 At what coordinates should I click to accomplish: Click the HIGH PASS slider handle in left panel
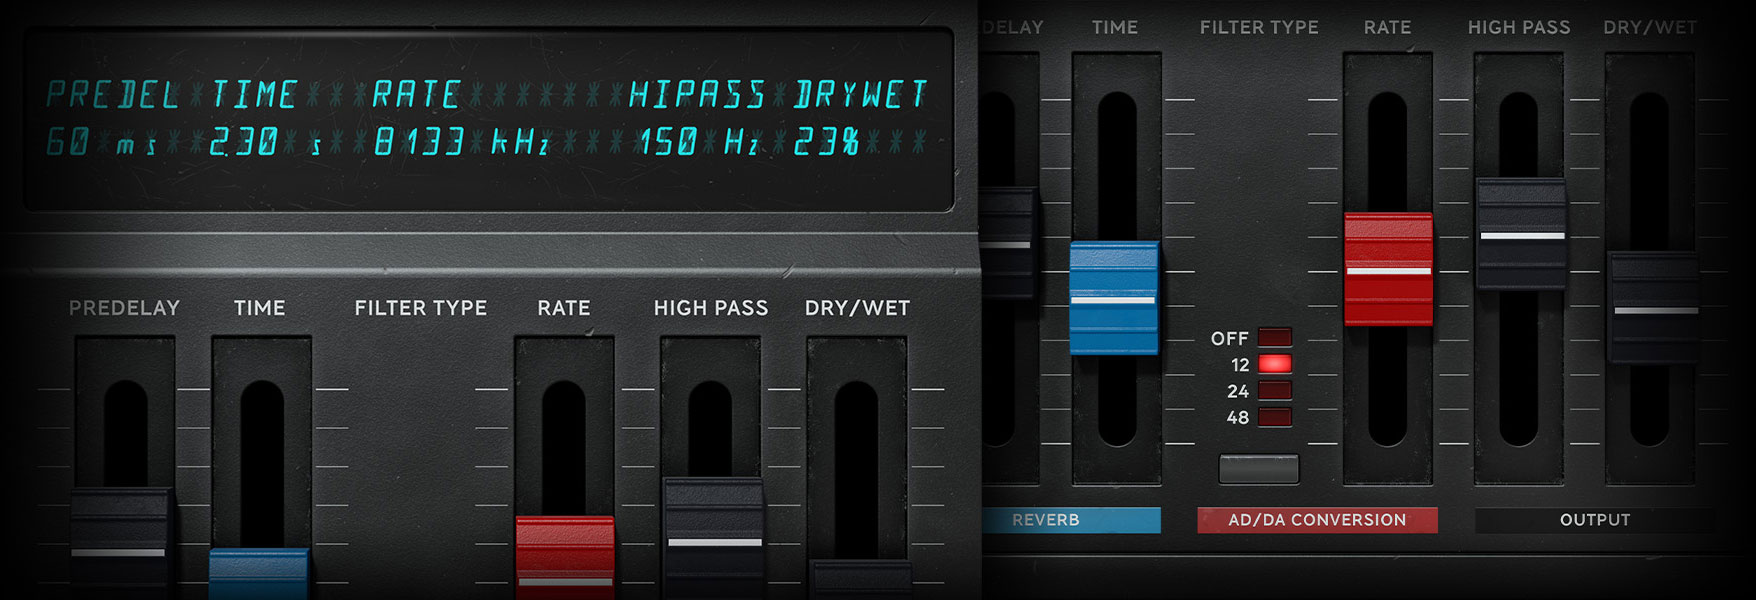714,538
